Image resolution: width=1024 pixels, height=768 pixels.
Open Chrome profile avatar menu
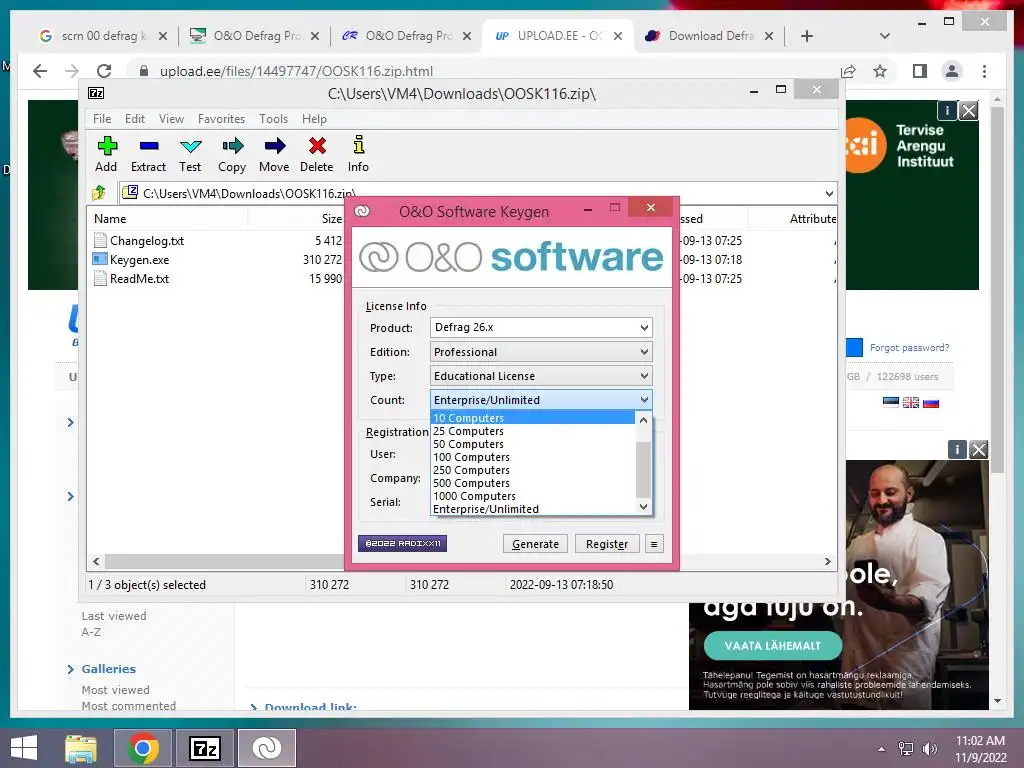[952, 71]
